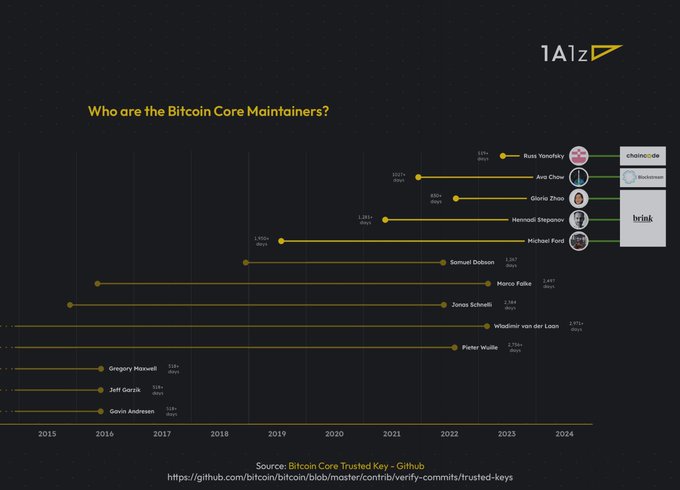Click the Chaincode logo box

(642, 156)
